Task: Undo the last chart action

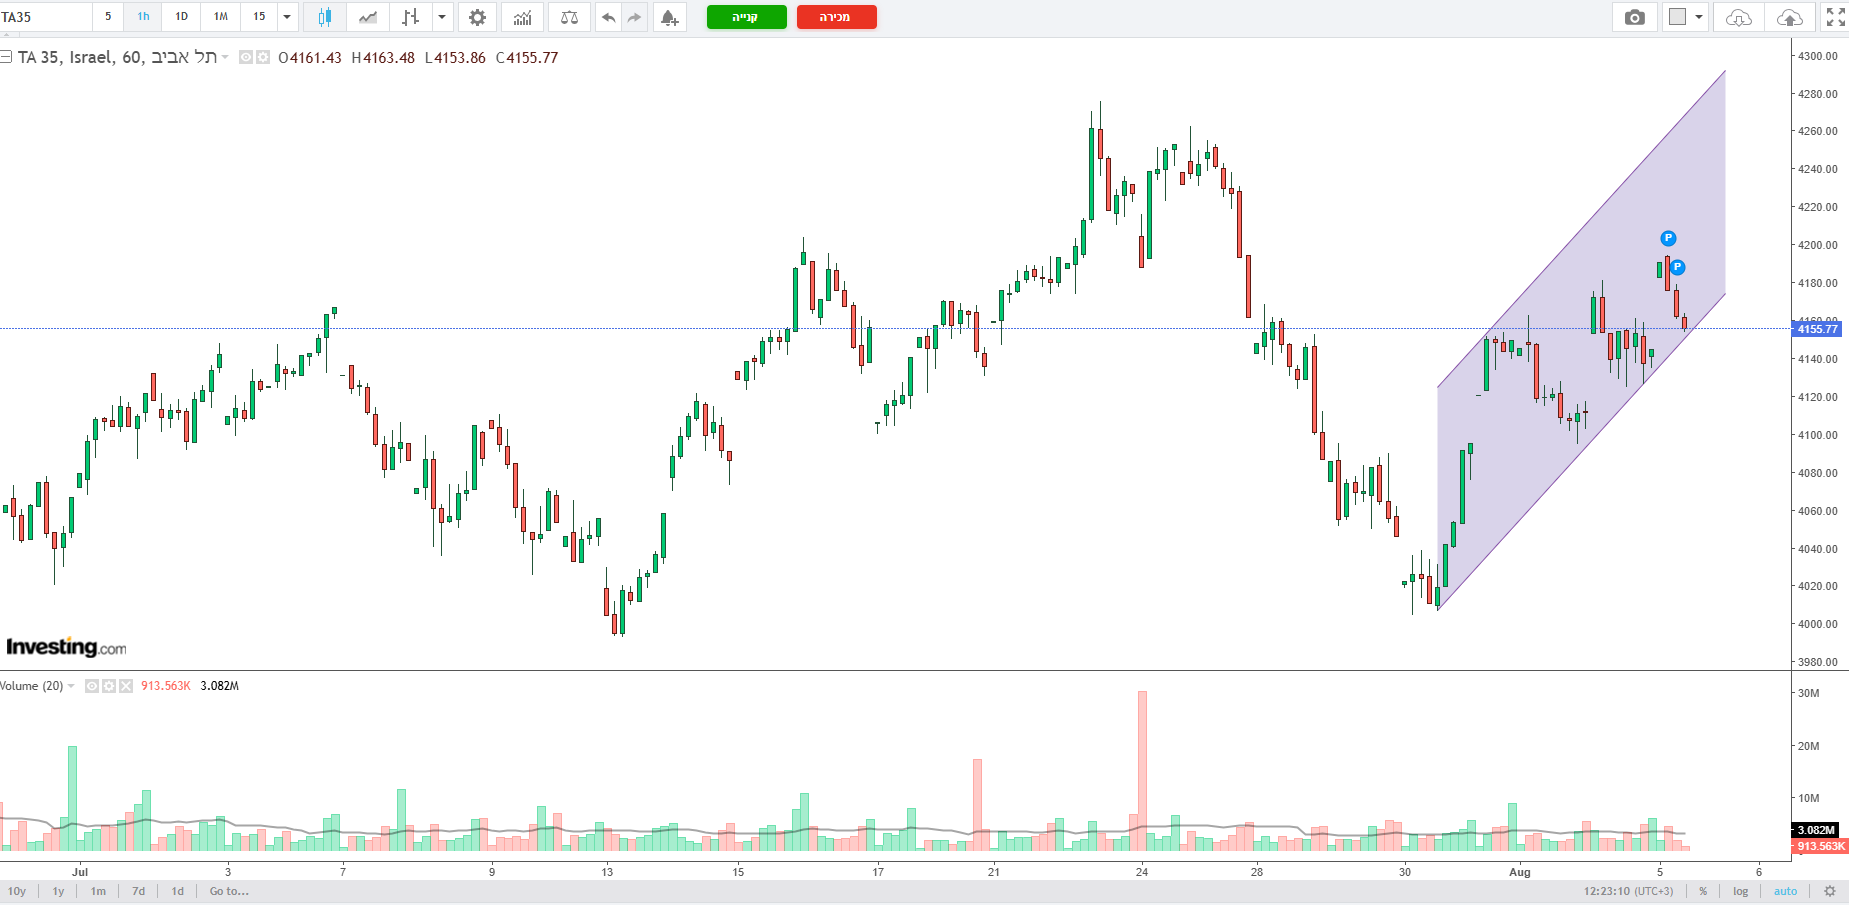Action: pos(608,17)
